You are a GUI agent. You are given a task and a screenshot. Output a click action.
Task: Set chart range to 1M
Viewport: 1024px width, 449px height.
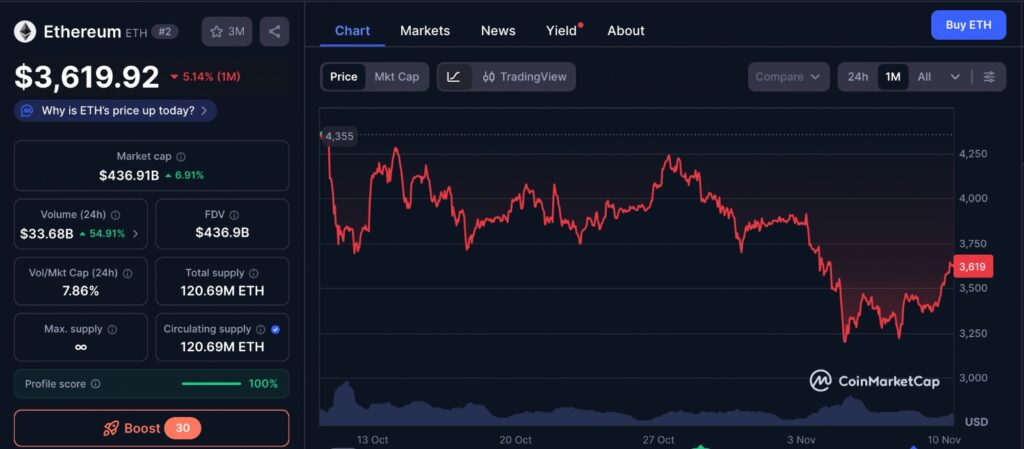pyautogui.click(x=893, y=77)
